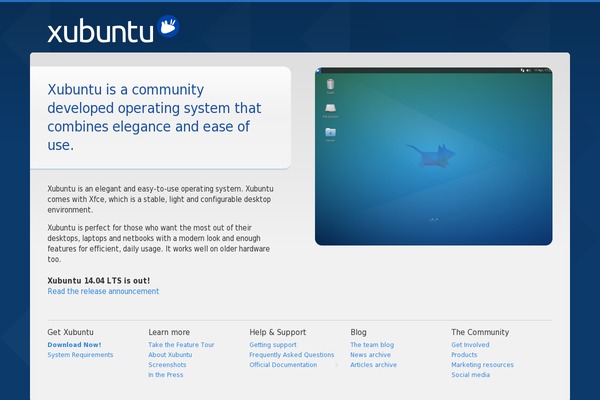Click the Get Xubuntu section heading

(x=70, y=332)
